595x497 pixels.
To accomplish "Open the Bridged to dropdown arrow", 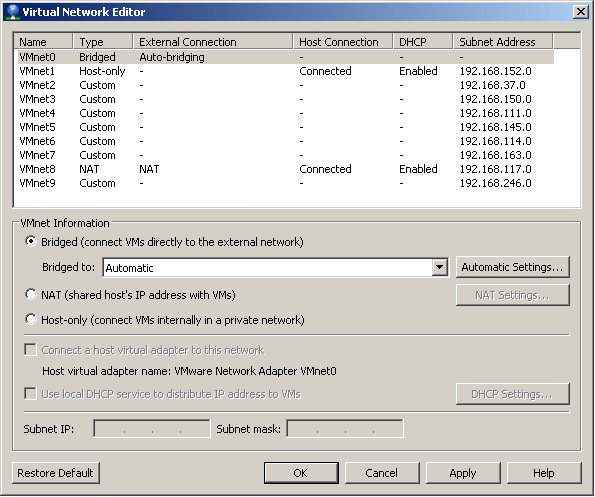I will pos(439,267).
